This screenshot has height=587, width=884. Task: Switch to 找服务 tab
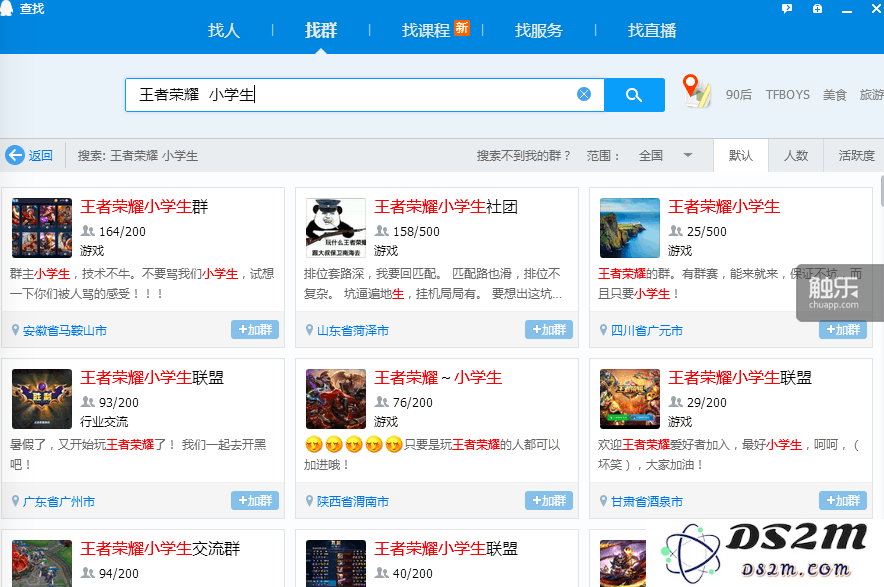(539, 30)
